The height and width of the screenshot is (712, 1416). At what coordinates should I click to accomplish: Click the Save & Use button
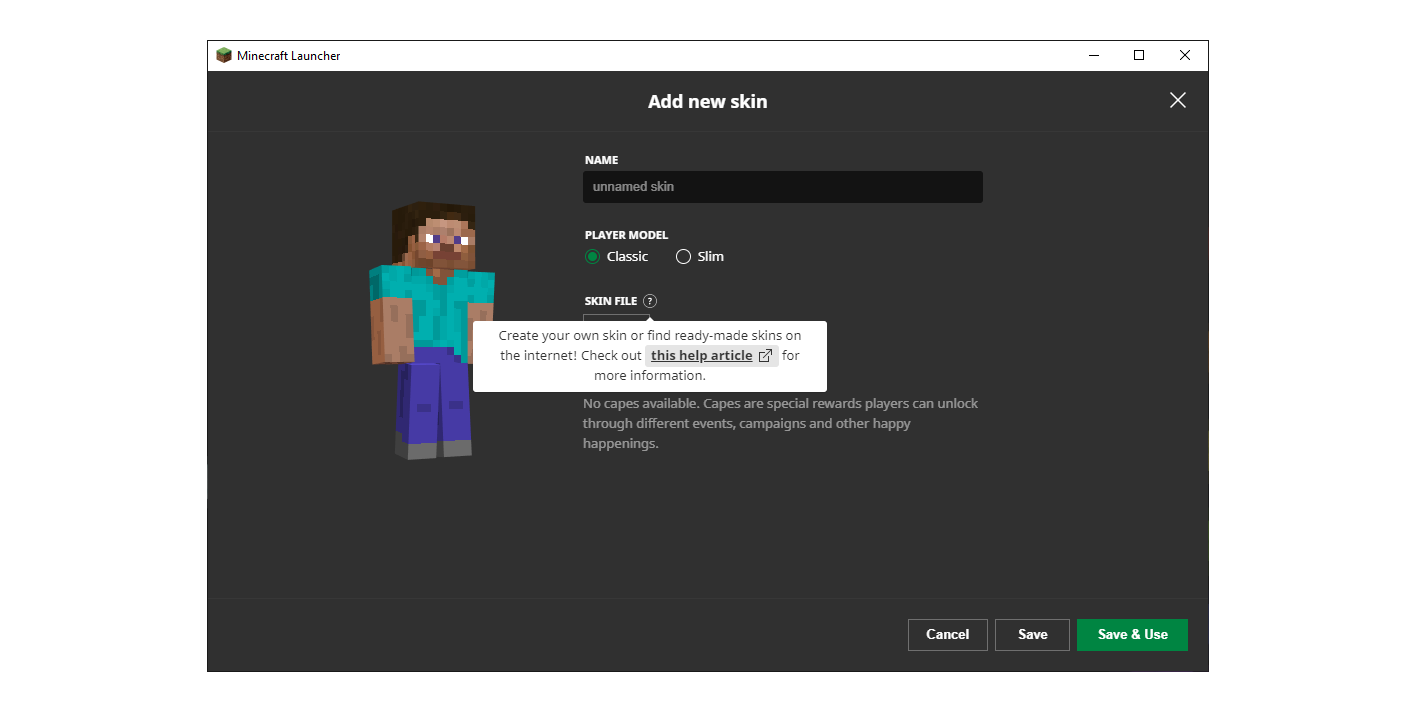[1132, 635]
